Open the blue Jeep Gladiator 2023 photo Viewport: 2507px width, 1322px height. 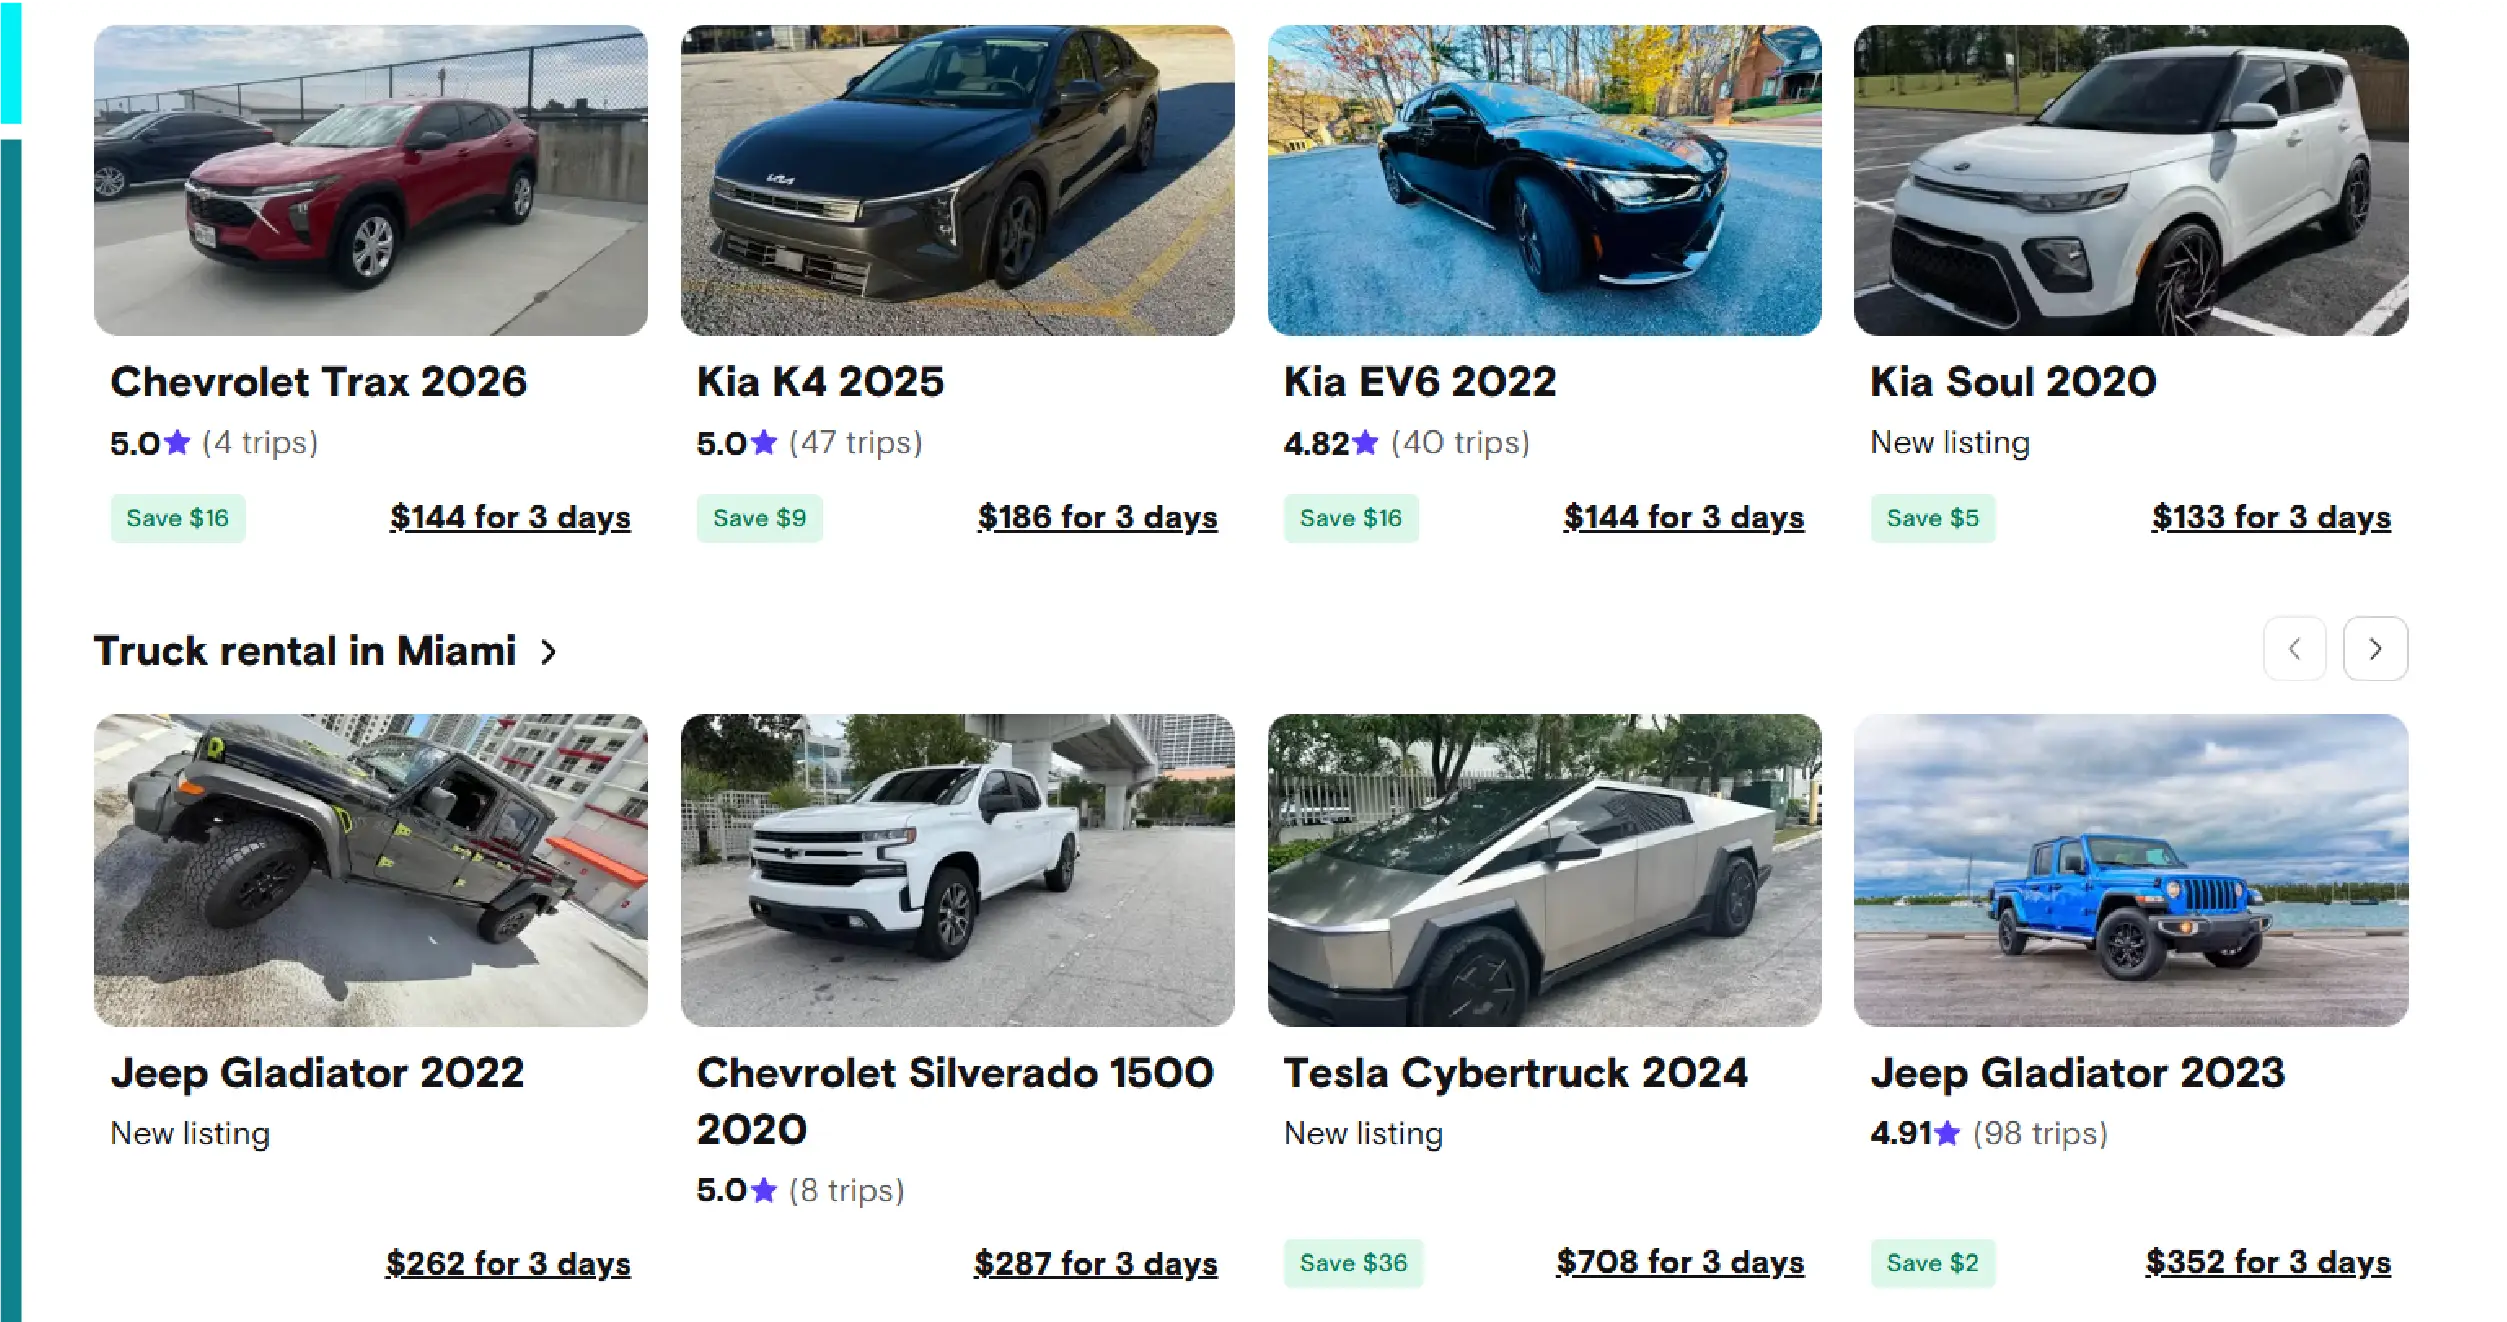2130,869
